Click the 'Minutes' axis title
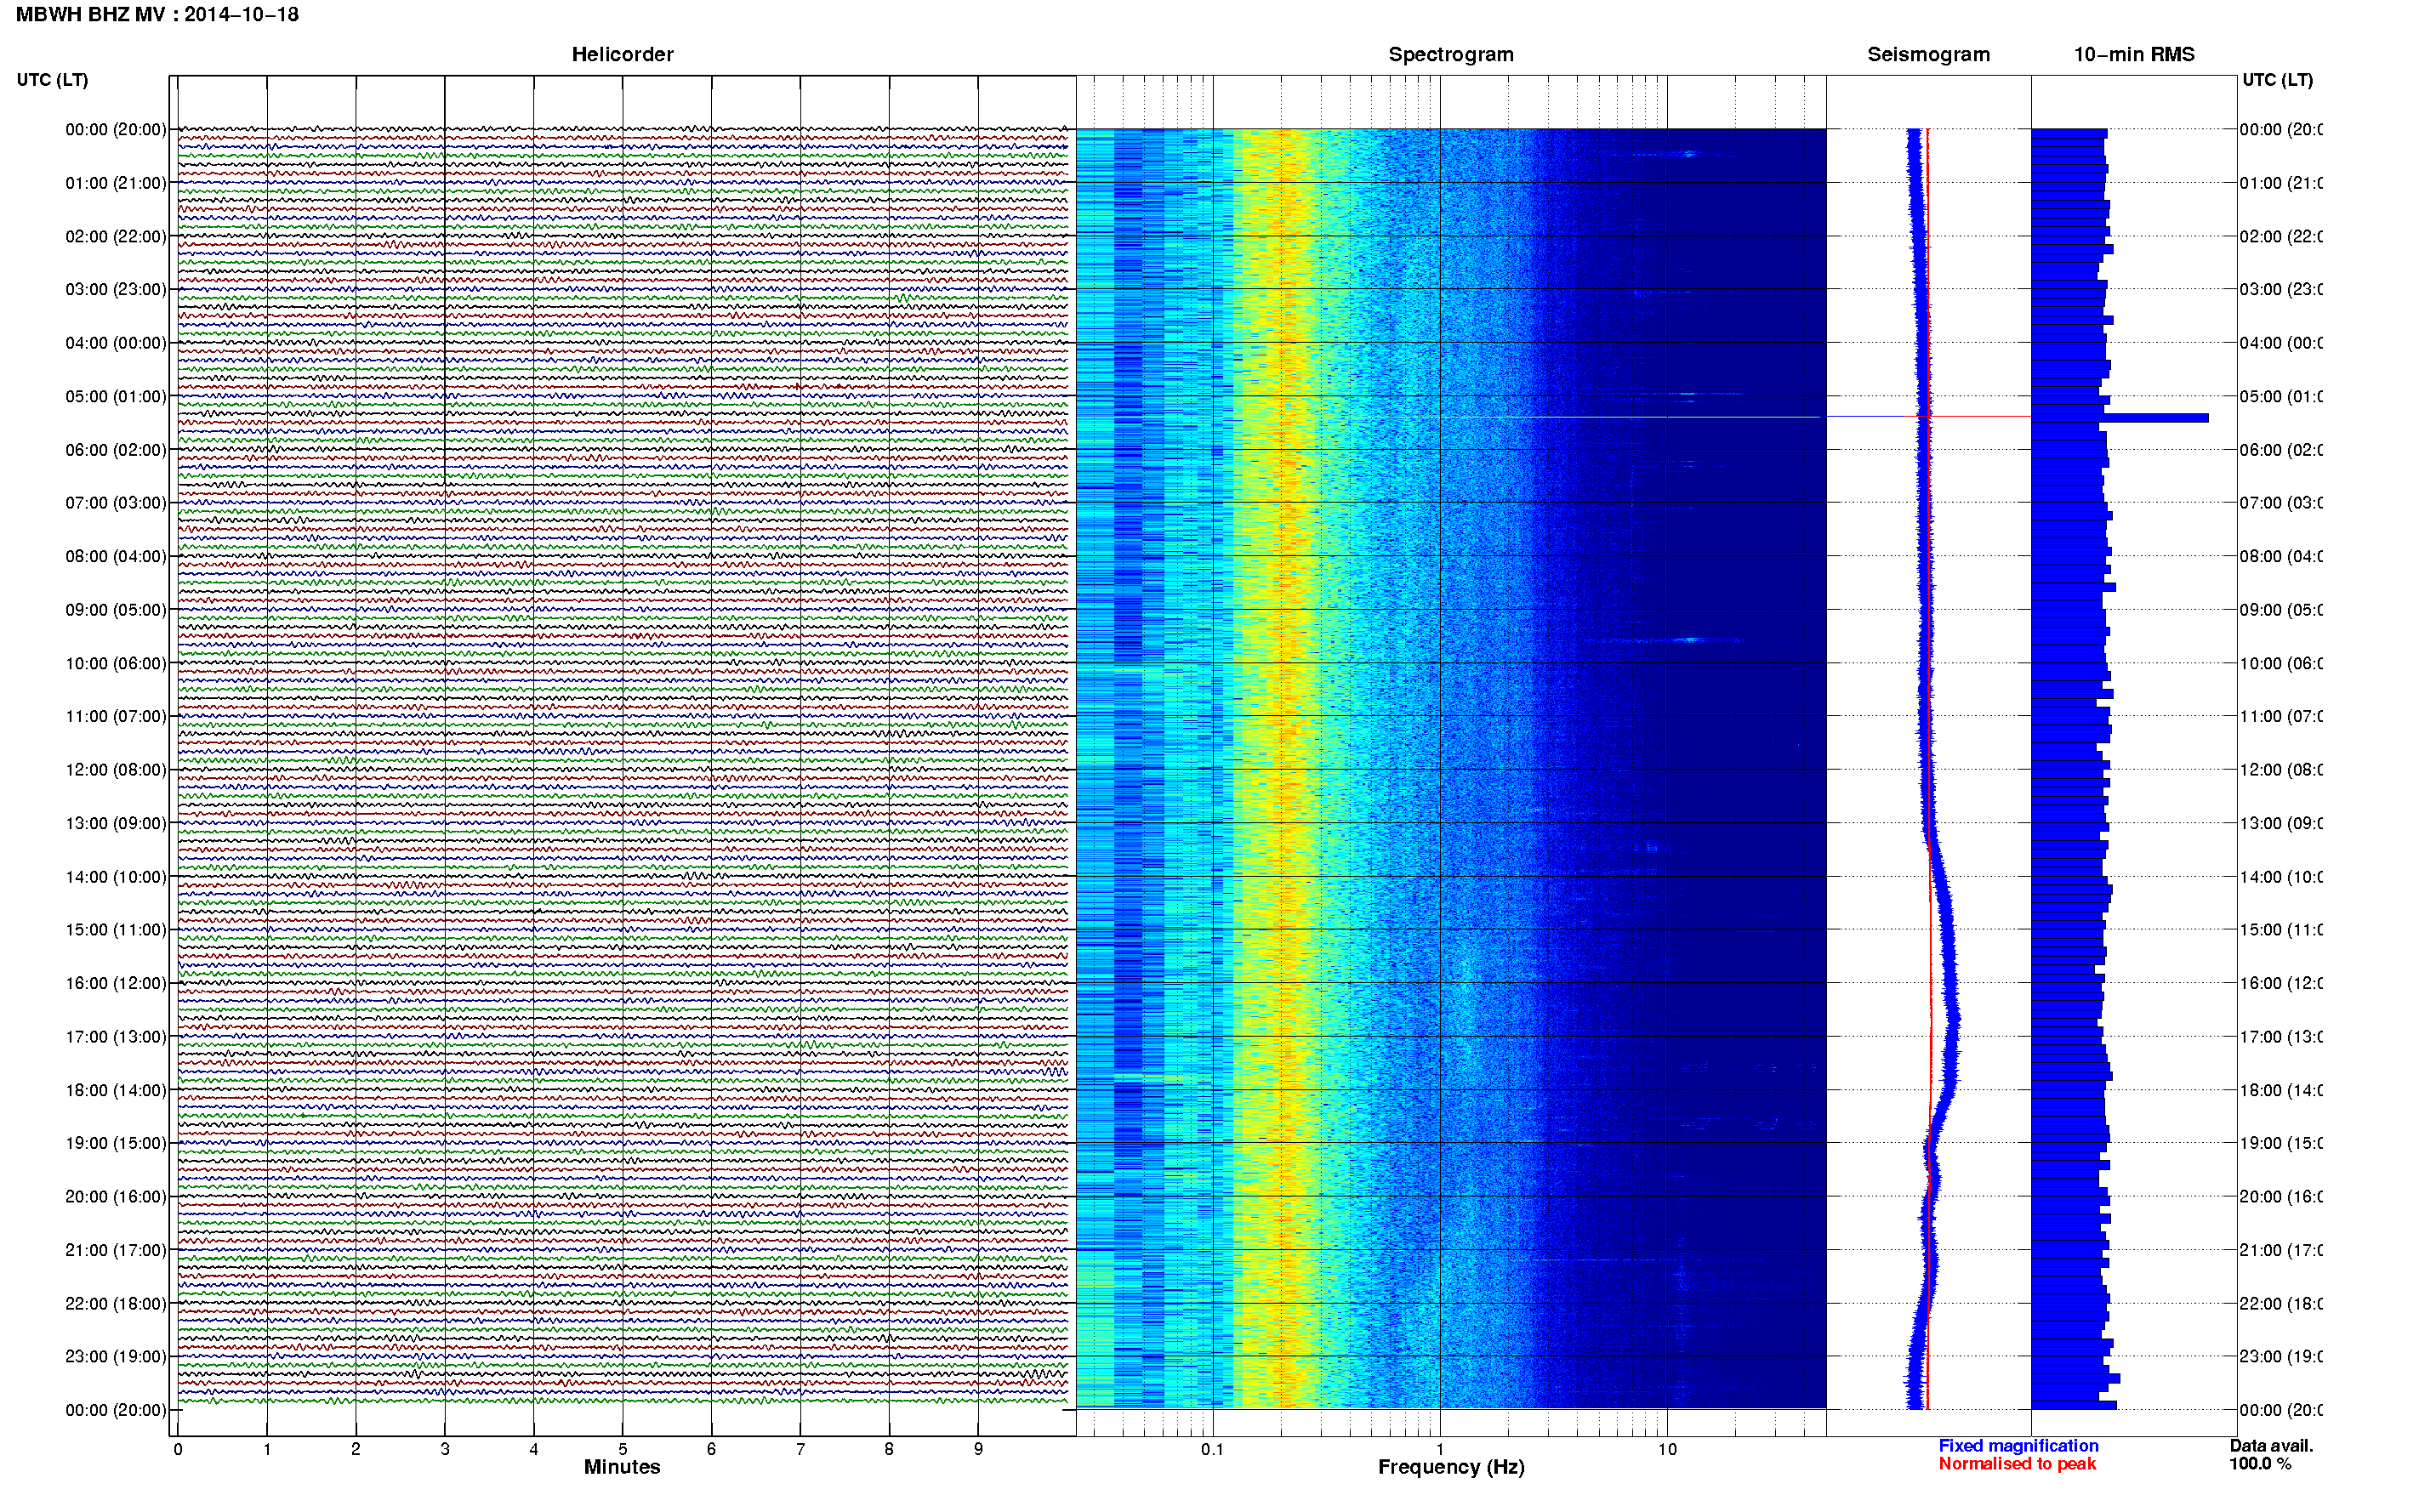2419x1512 pixels. tap(622, 1467)
